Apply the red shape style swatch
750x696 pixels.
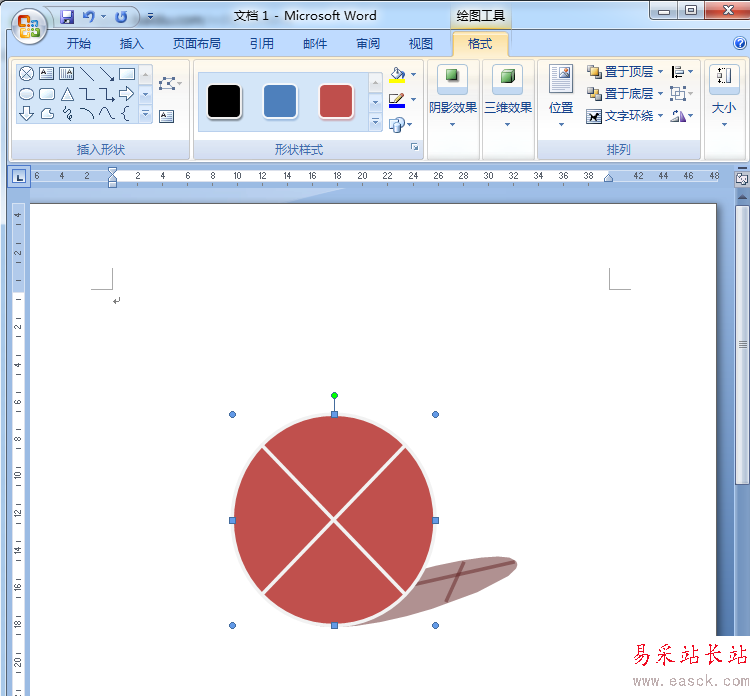[336, 101]
